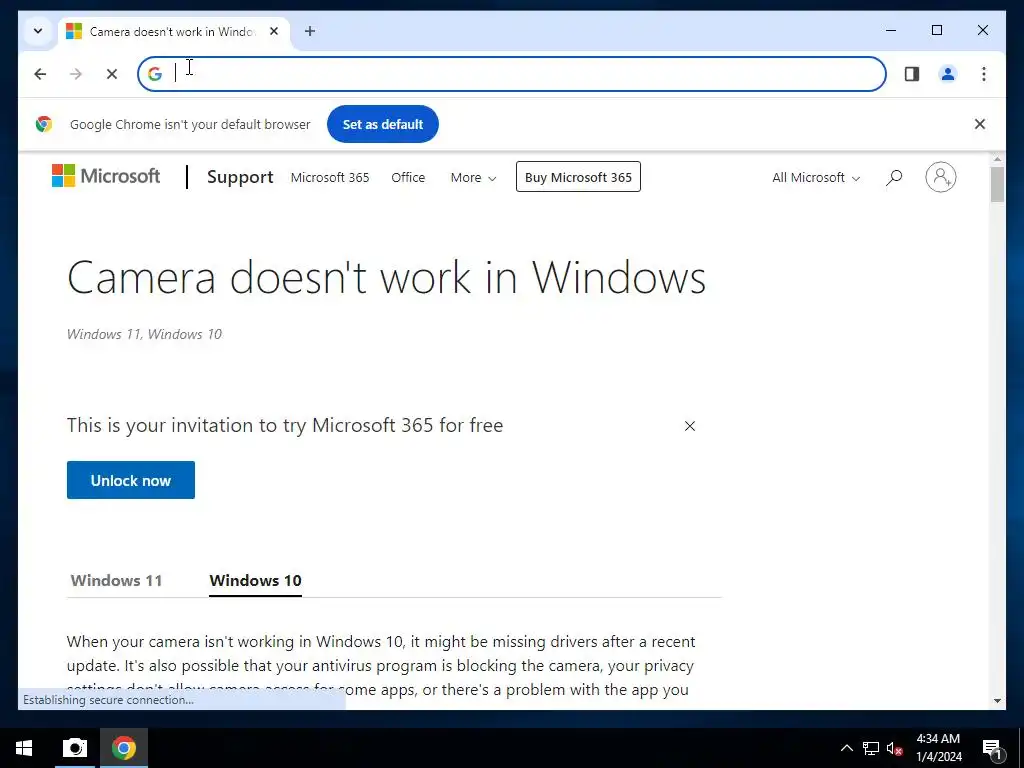Show hidden system tray icons

tap(846, 748)
